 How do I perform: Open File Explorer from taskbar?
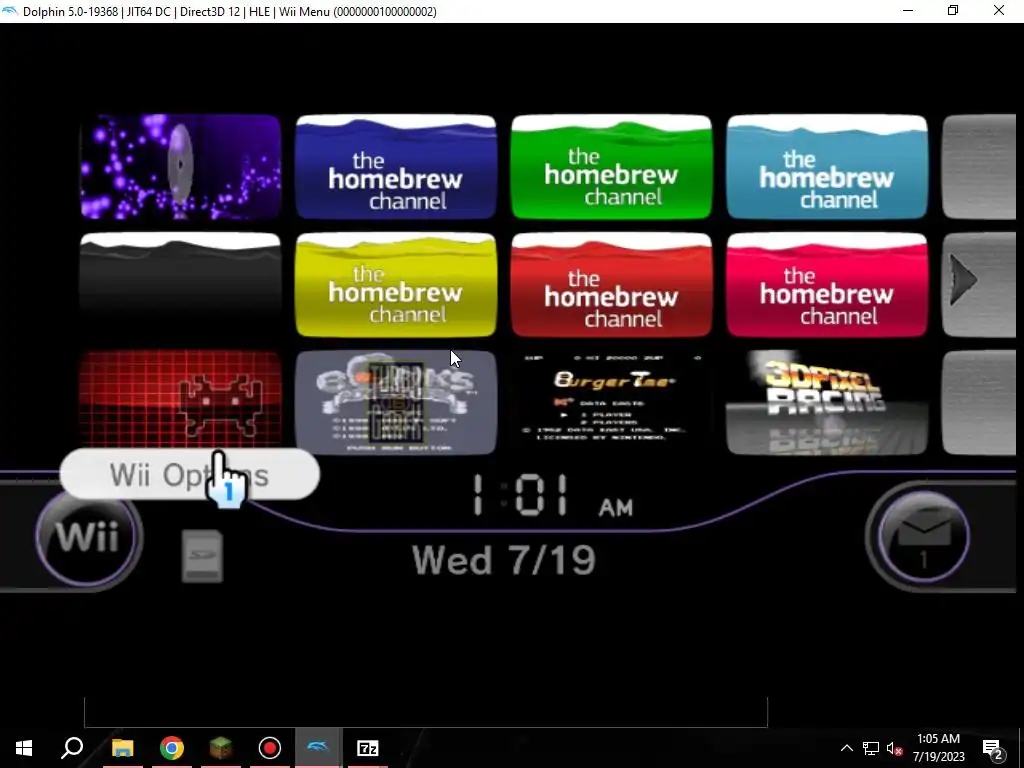123,748
